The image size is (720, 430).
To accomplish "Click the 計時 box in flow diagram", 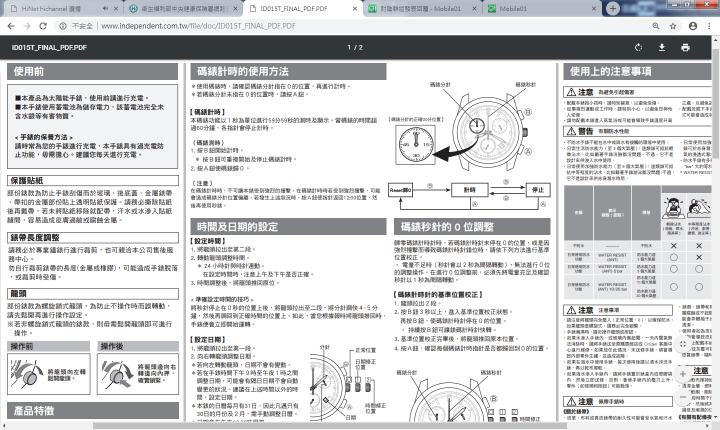I will pos(470,190).
